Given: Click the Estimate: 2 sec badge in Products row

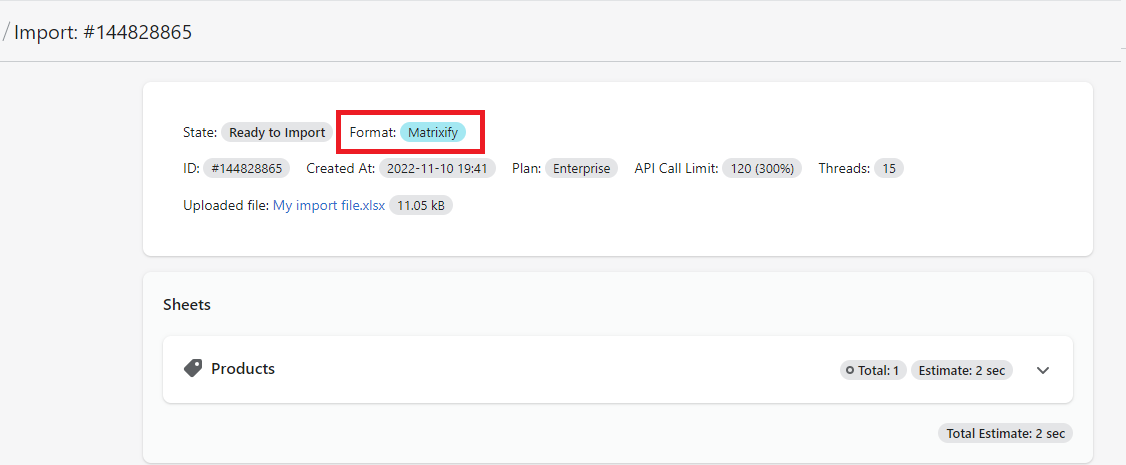Looking at the screenshot, I should (961, 370).
